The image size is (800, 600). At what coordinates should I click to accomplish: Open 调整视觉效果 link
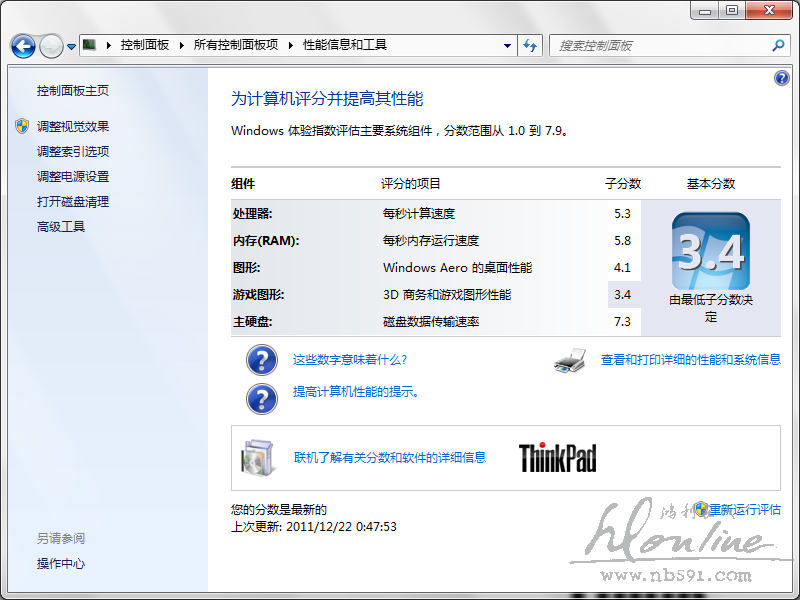(73, 127)
